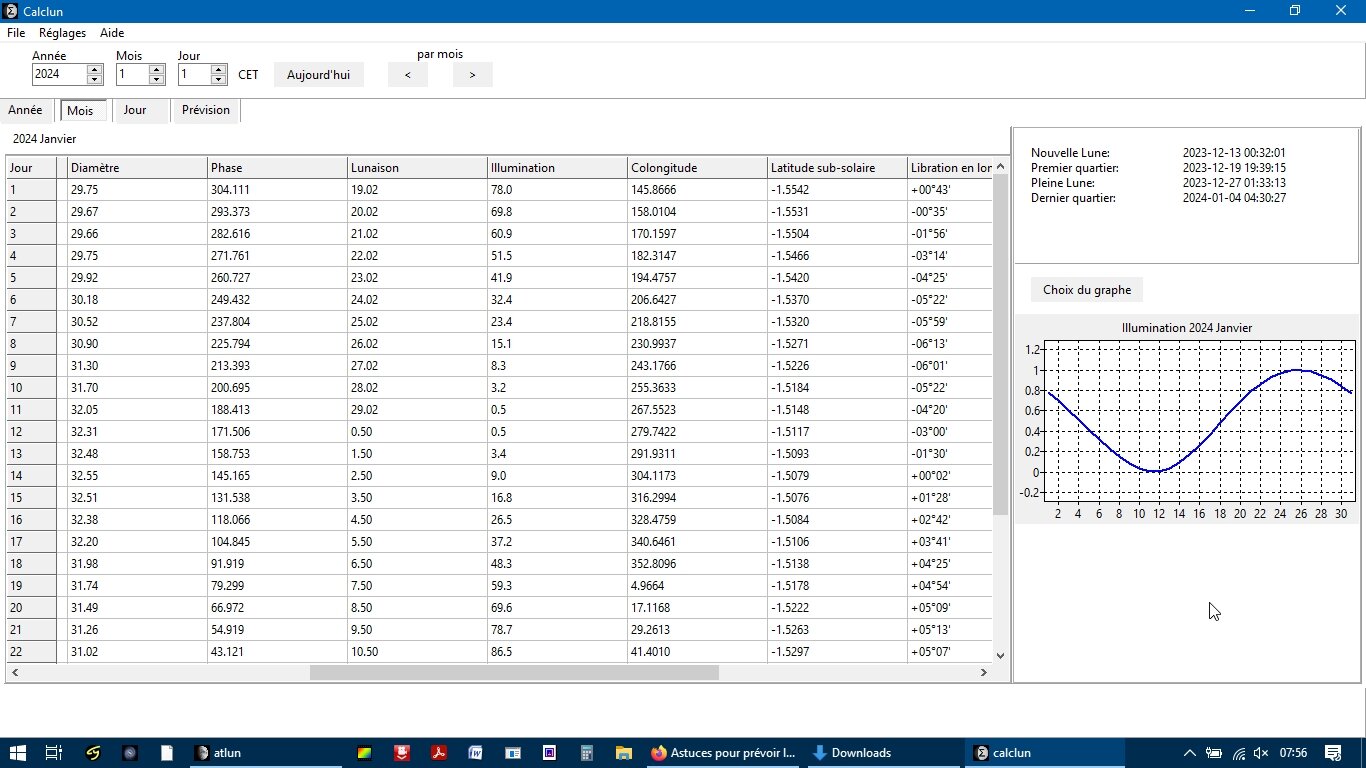Open Adobe Acrobat from the taskbar

click(438, 753)
